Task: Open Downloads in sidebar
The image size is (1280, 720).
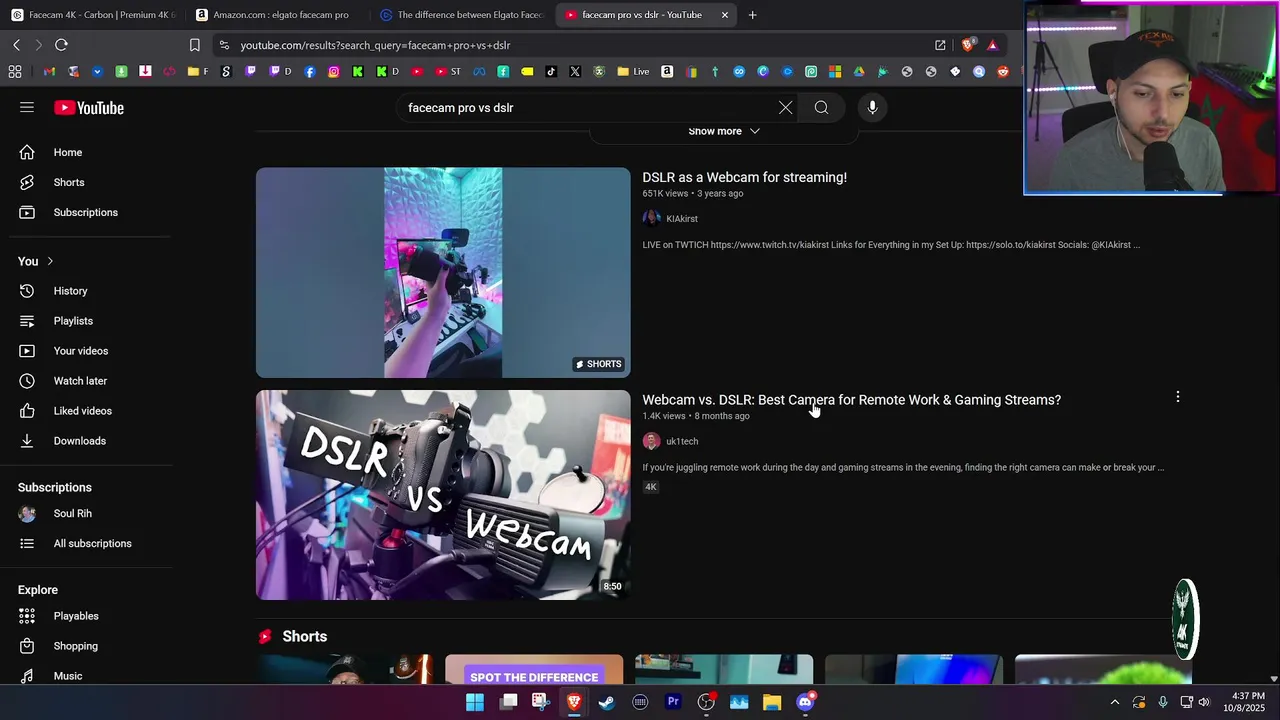Action: point(90,441)
